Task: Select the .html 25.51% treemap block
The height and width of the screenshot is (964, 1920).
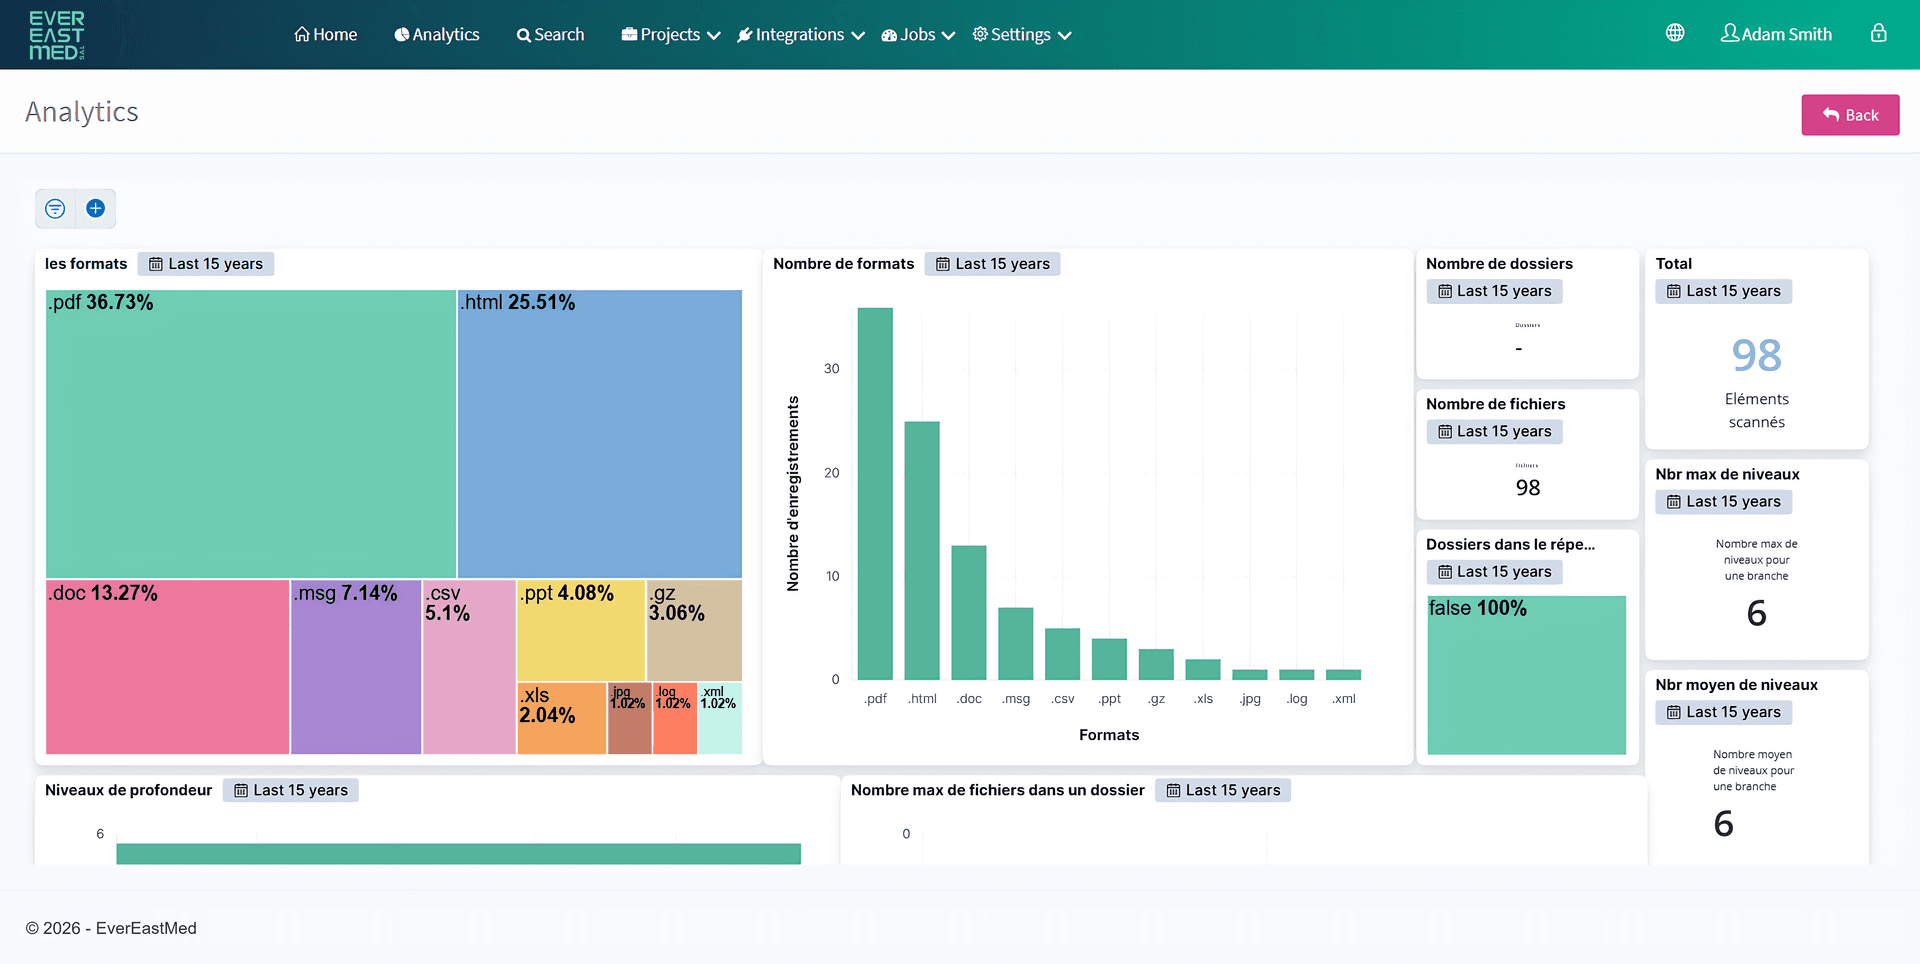Action: pos(600,434)
